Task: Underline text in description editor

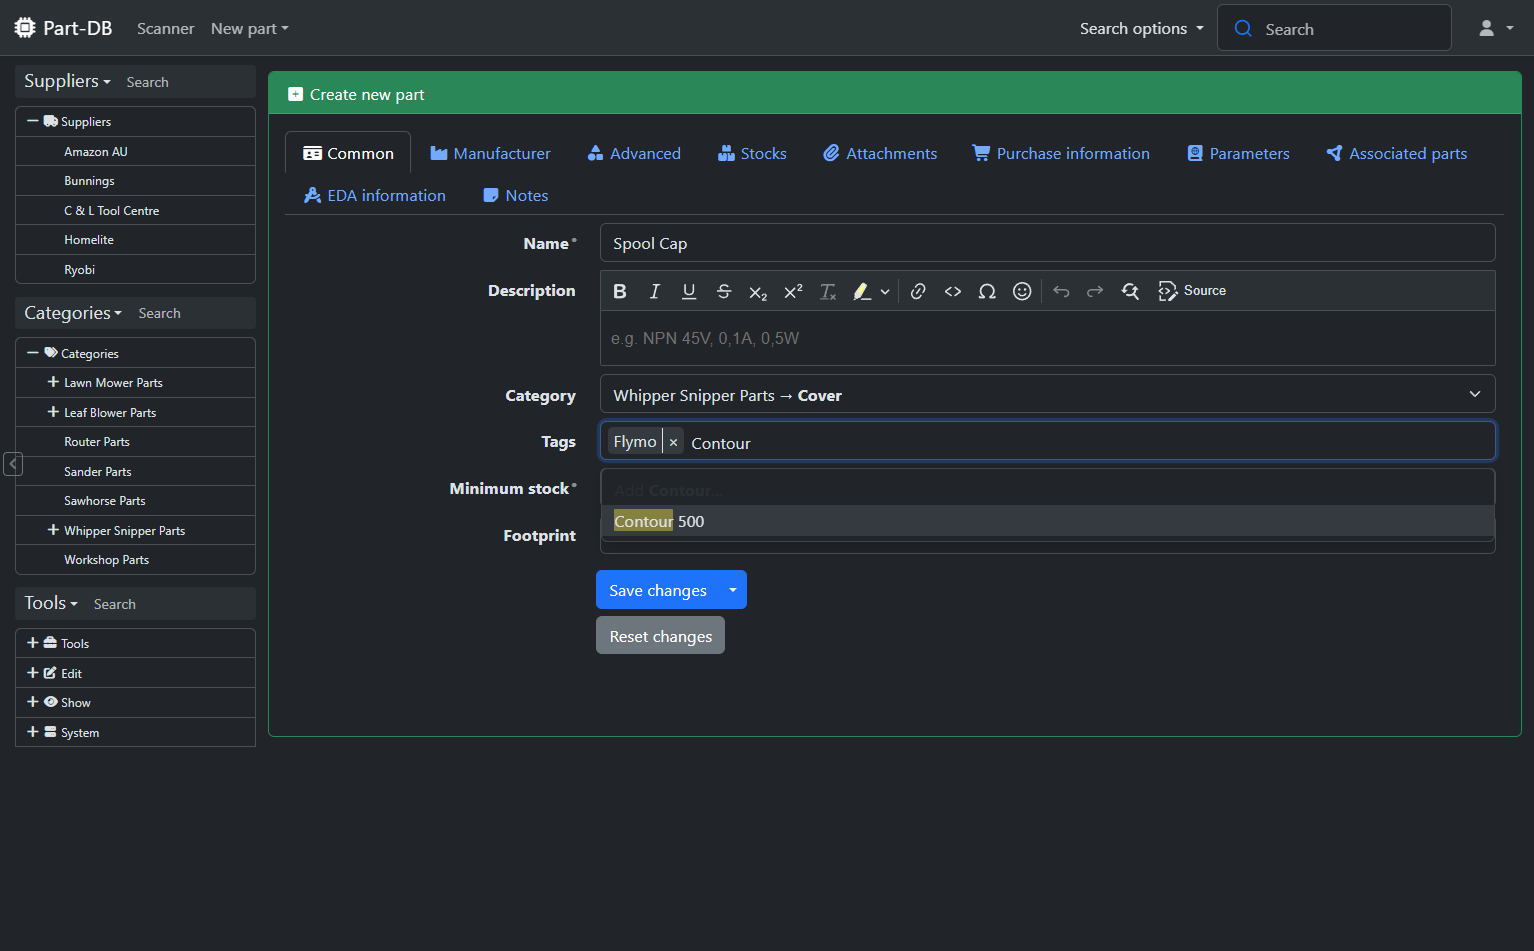Action: 689,291
